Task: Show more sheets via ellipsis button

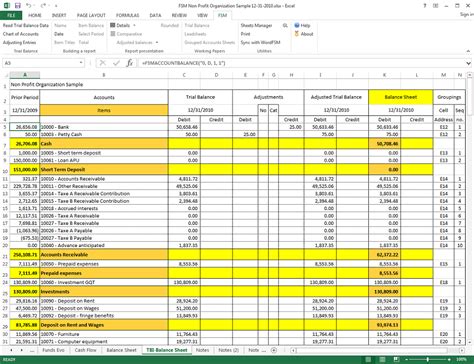Action: click(32, 350)
